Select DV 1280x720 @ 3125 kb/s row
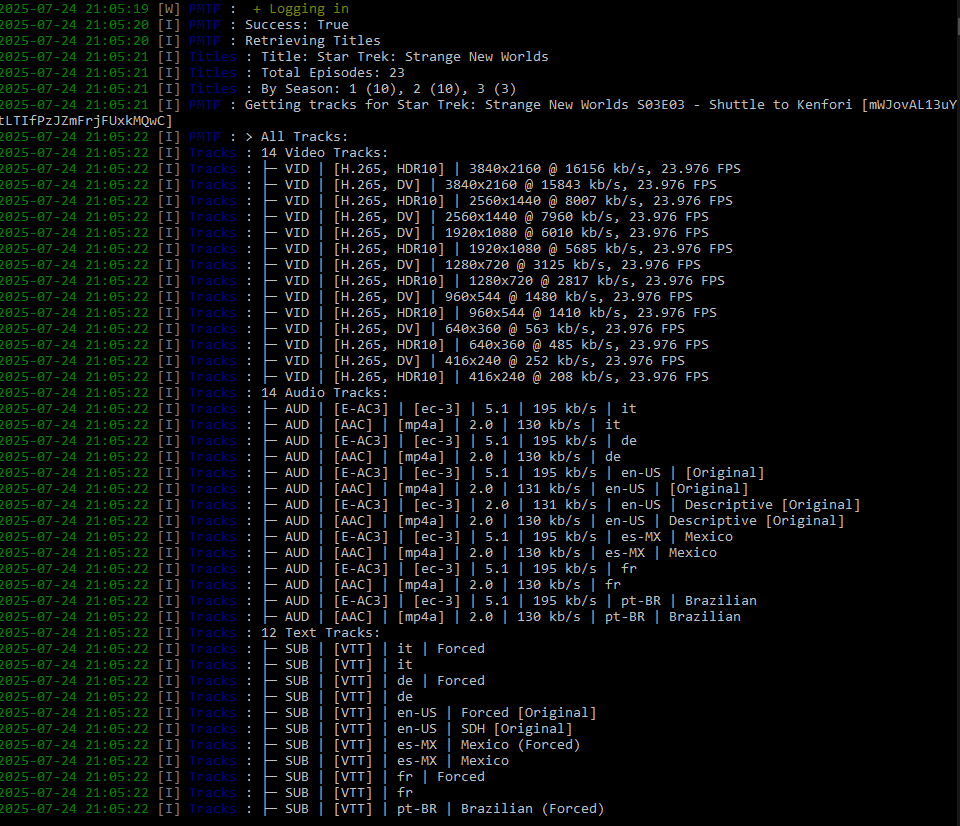Viewport: 960px width, 826px height. click(482, 265)
